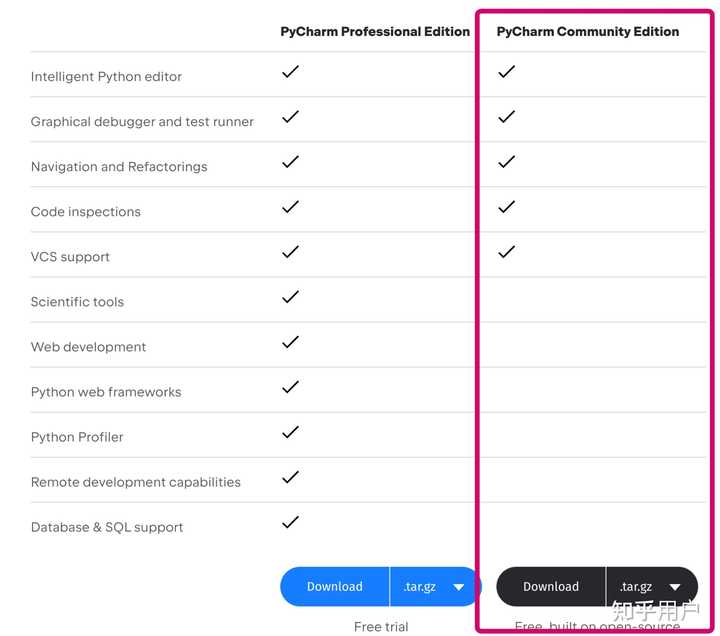
Task: Select the PyCharm Community Edition column header
Action: (x=588, y=32)
